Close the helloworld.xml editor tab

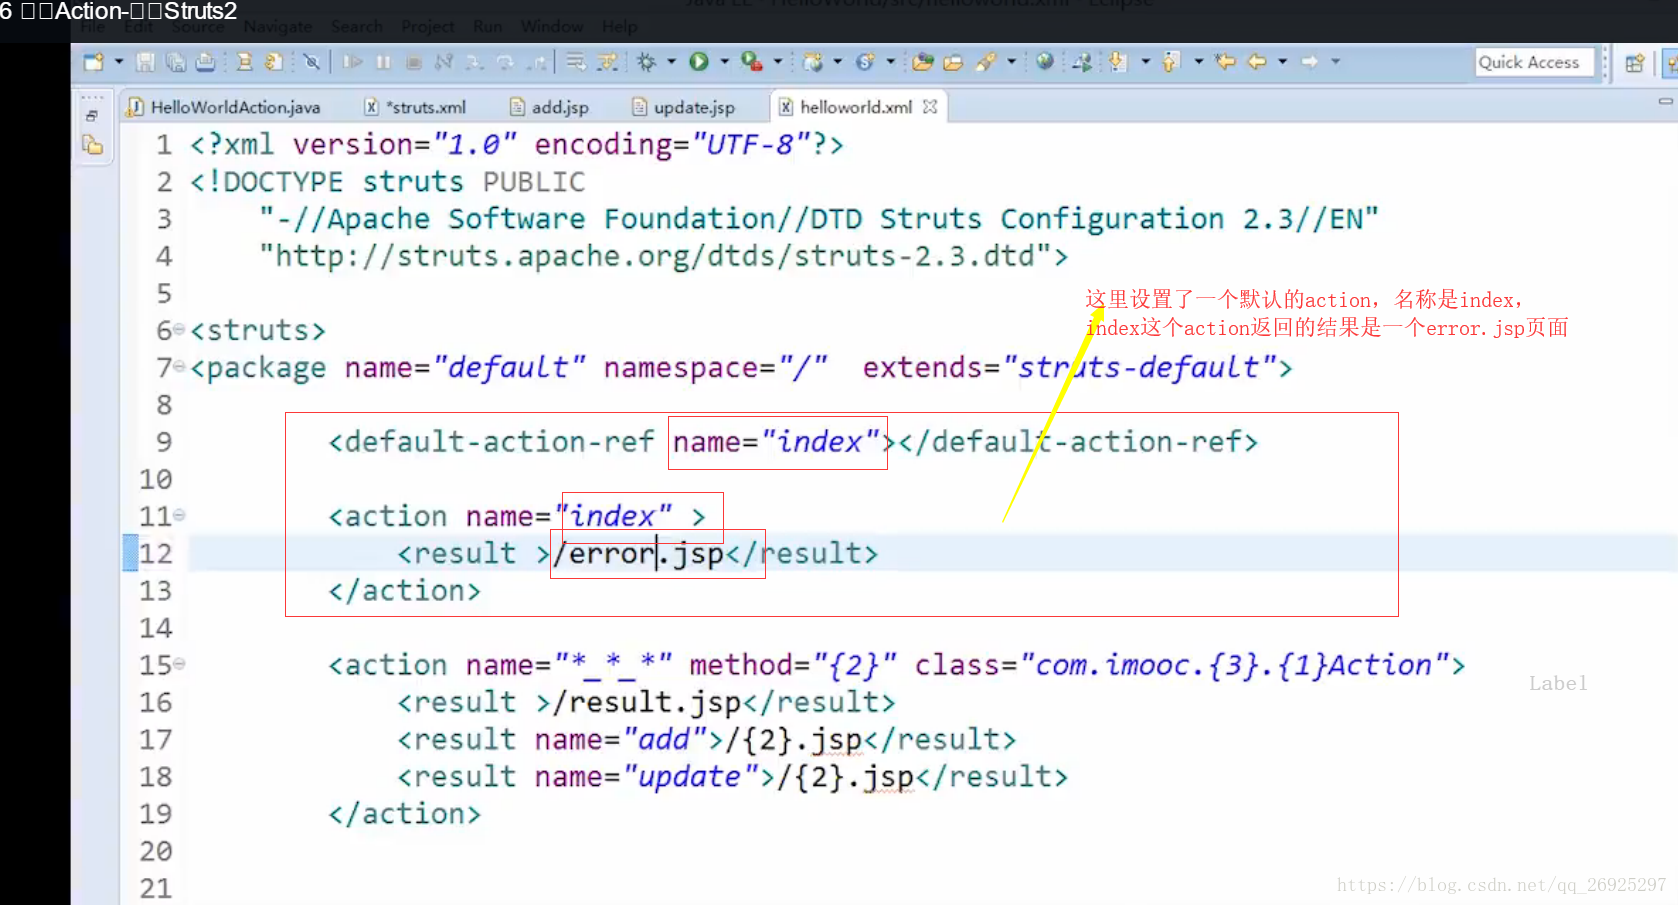tap(930, 106)
